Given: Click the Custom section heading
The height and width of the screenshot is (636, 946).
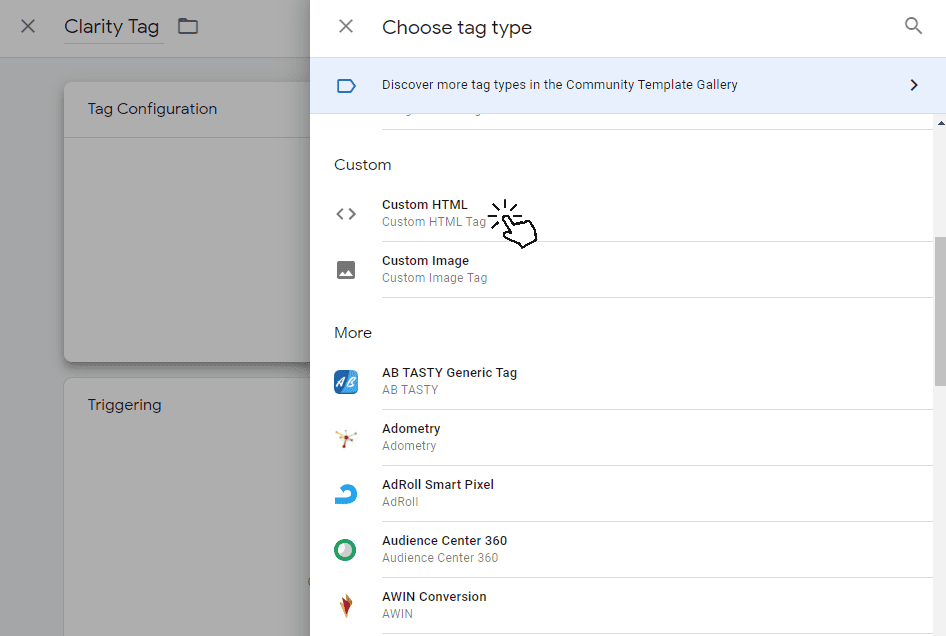Looking at the screenshot, I should click(363, 165).
